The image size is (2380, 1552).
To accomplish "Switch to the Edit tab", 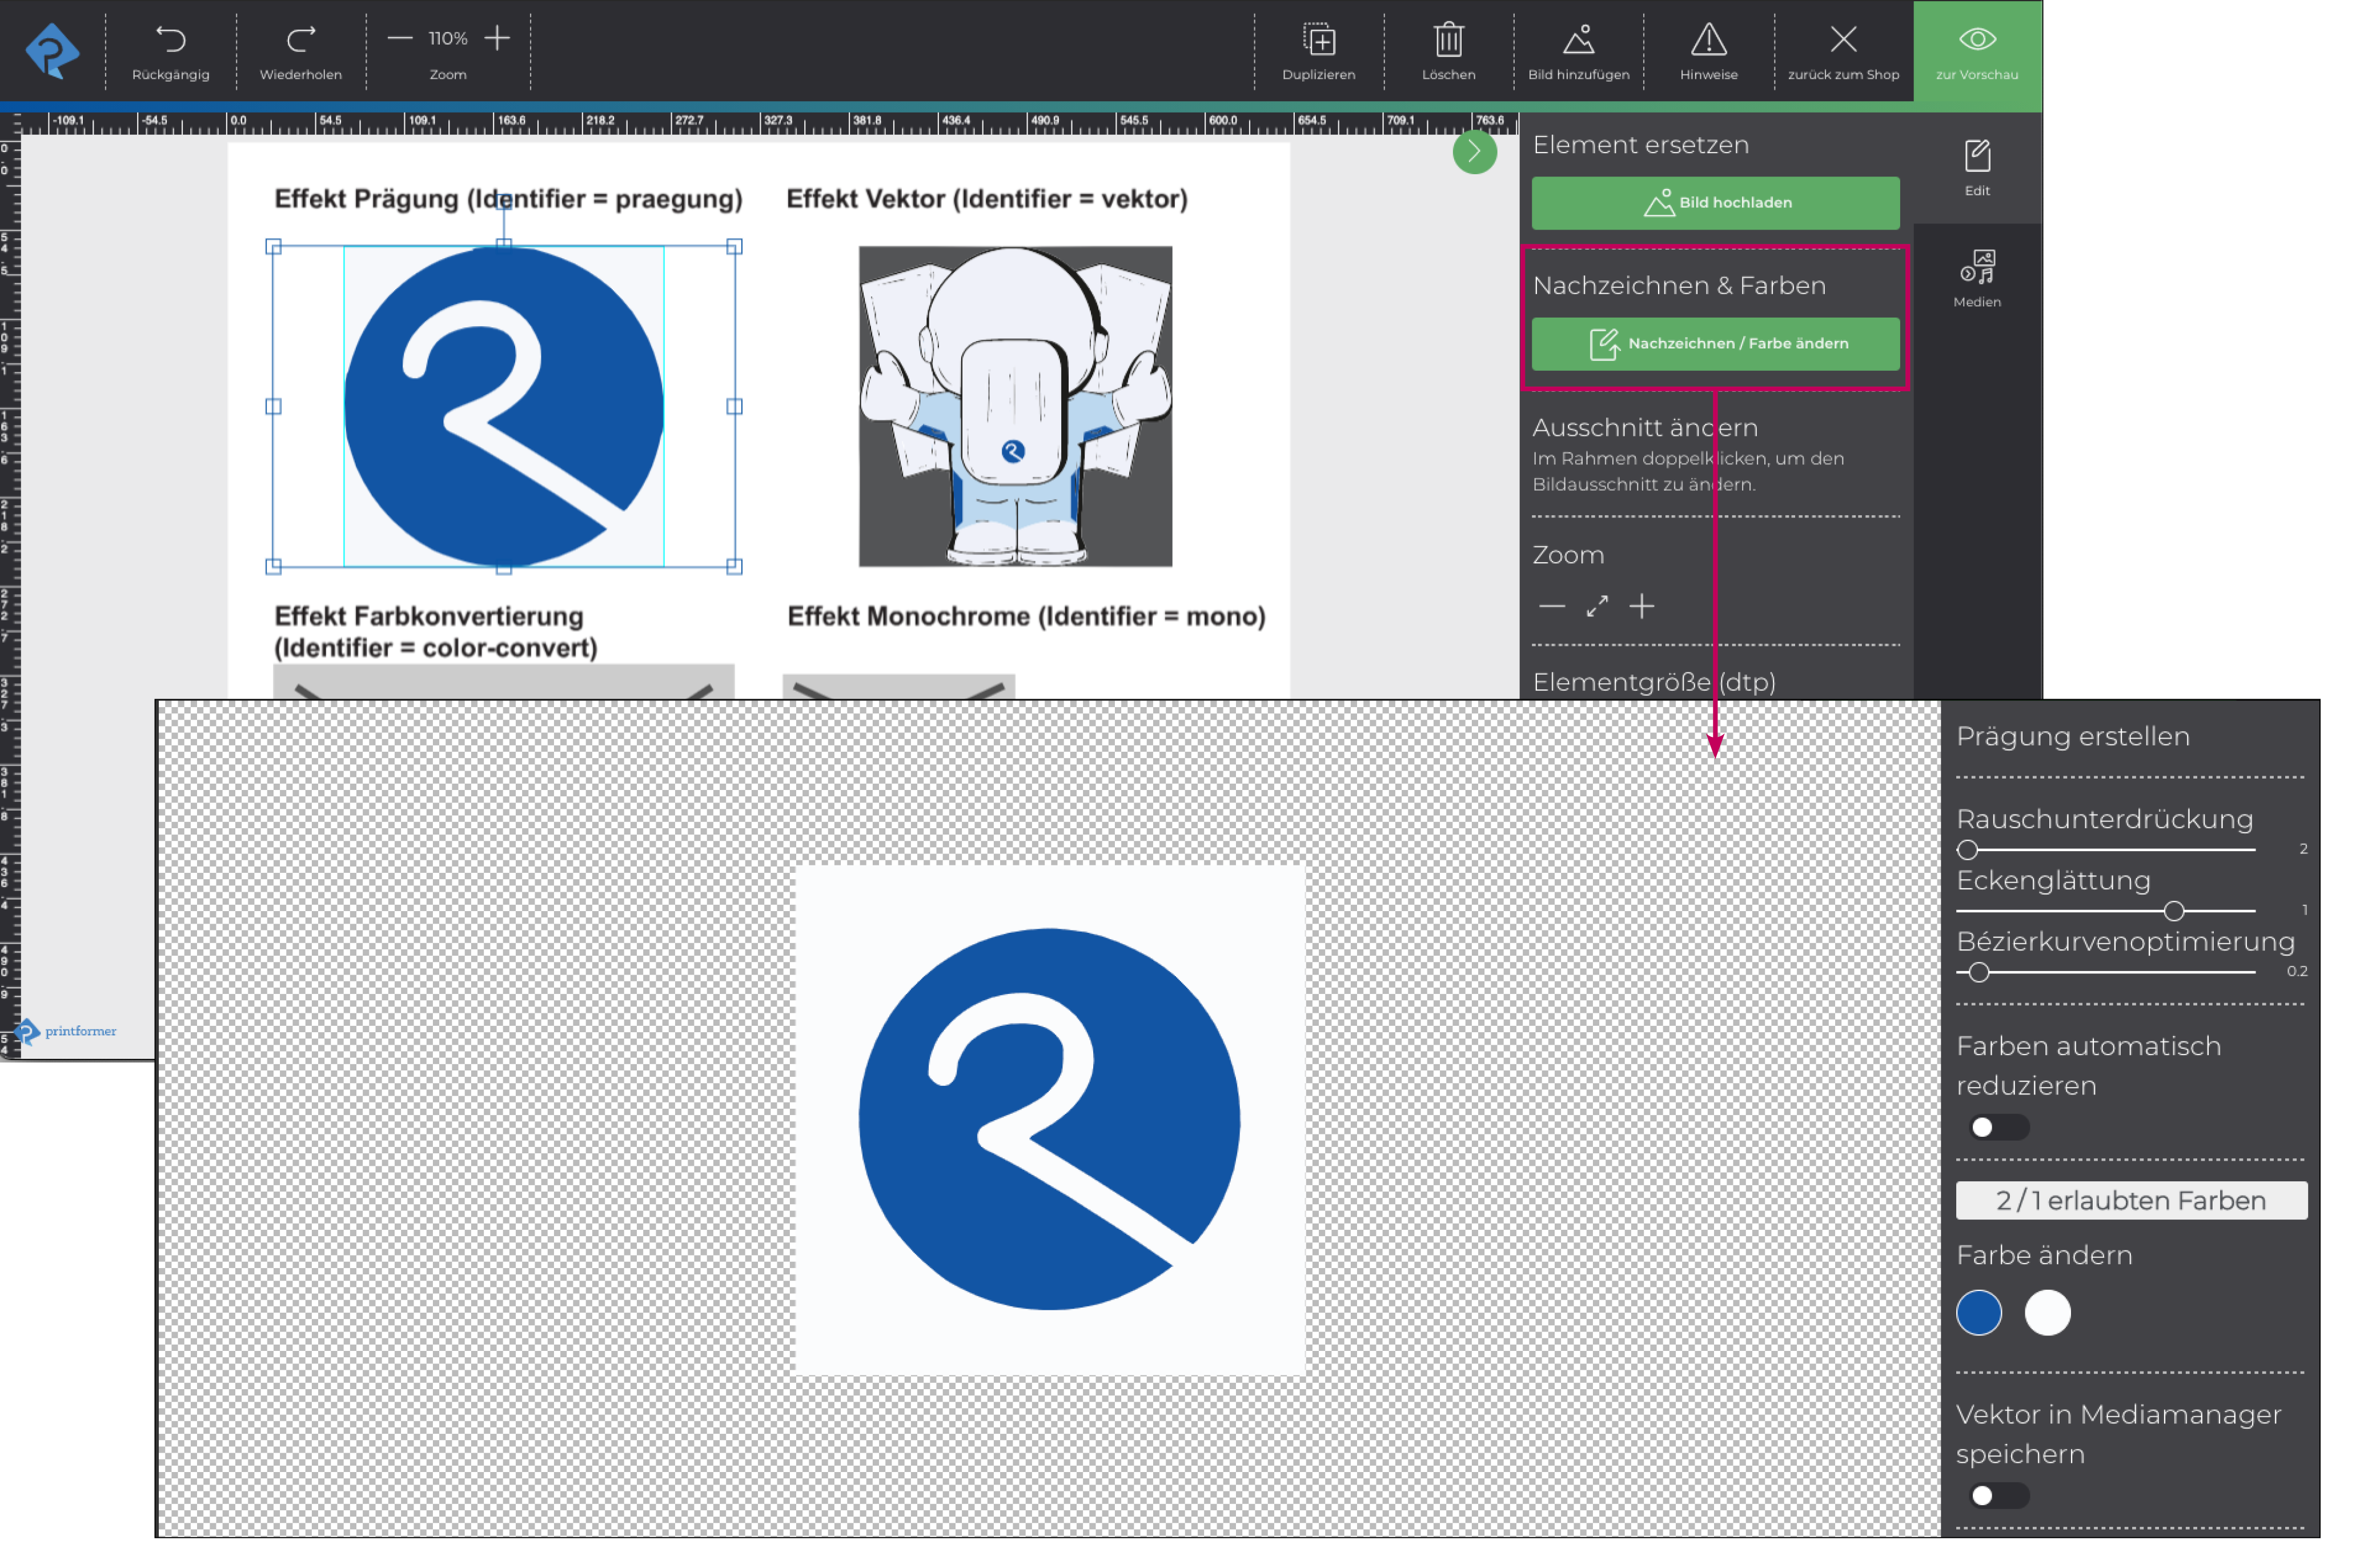I will pyautogui.click(x=1976, y=166).
